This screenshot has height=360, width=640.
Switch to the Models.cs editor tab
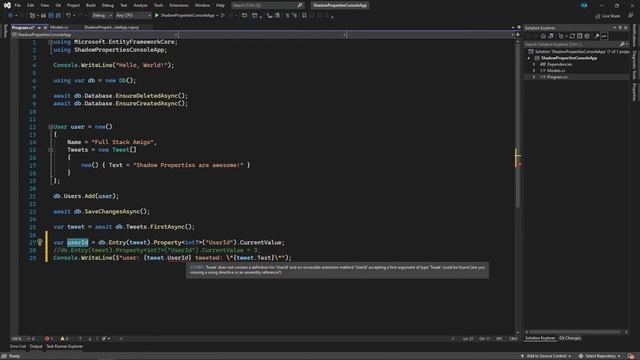pos(59,27)
